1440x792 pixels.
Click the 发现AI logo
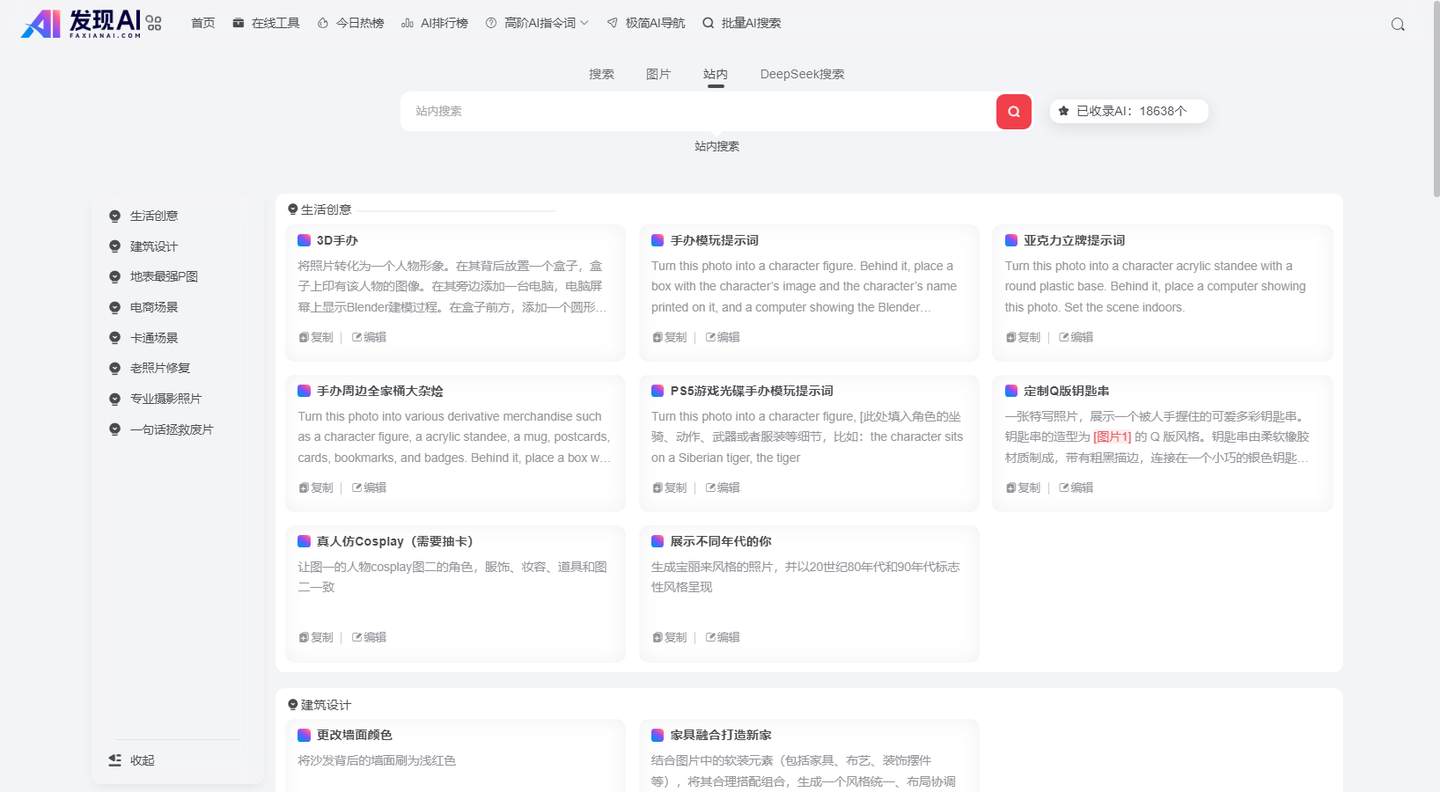point(81,23)
